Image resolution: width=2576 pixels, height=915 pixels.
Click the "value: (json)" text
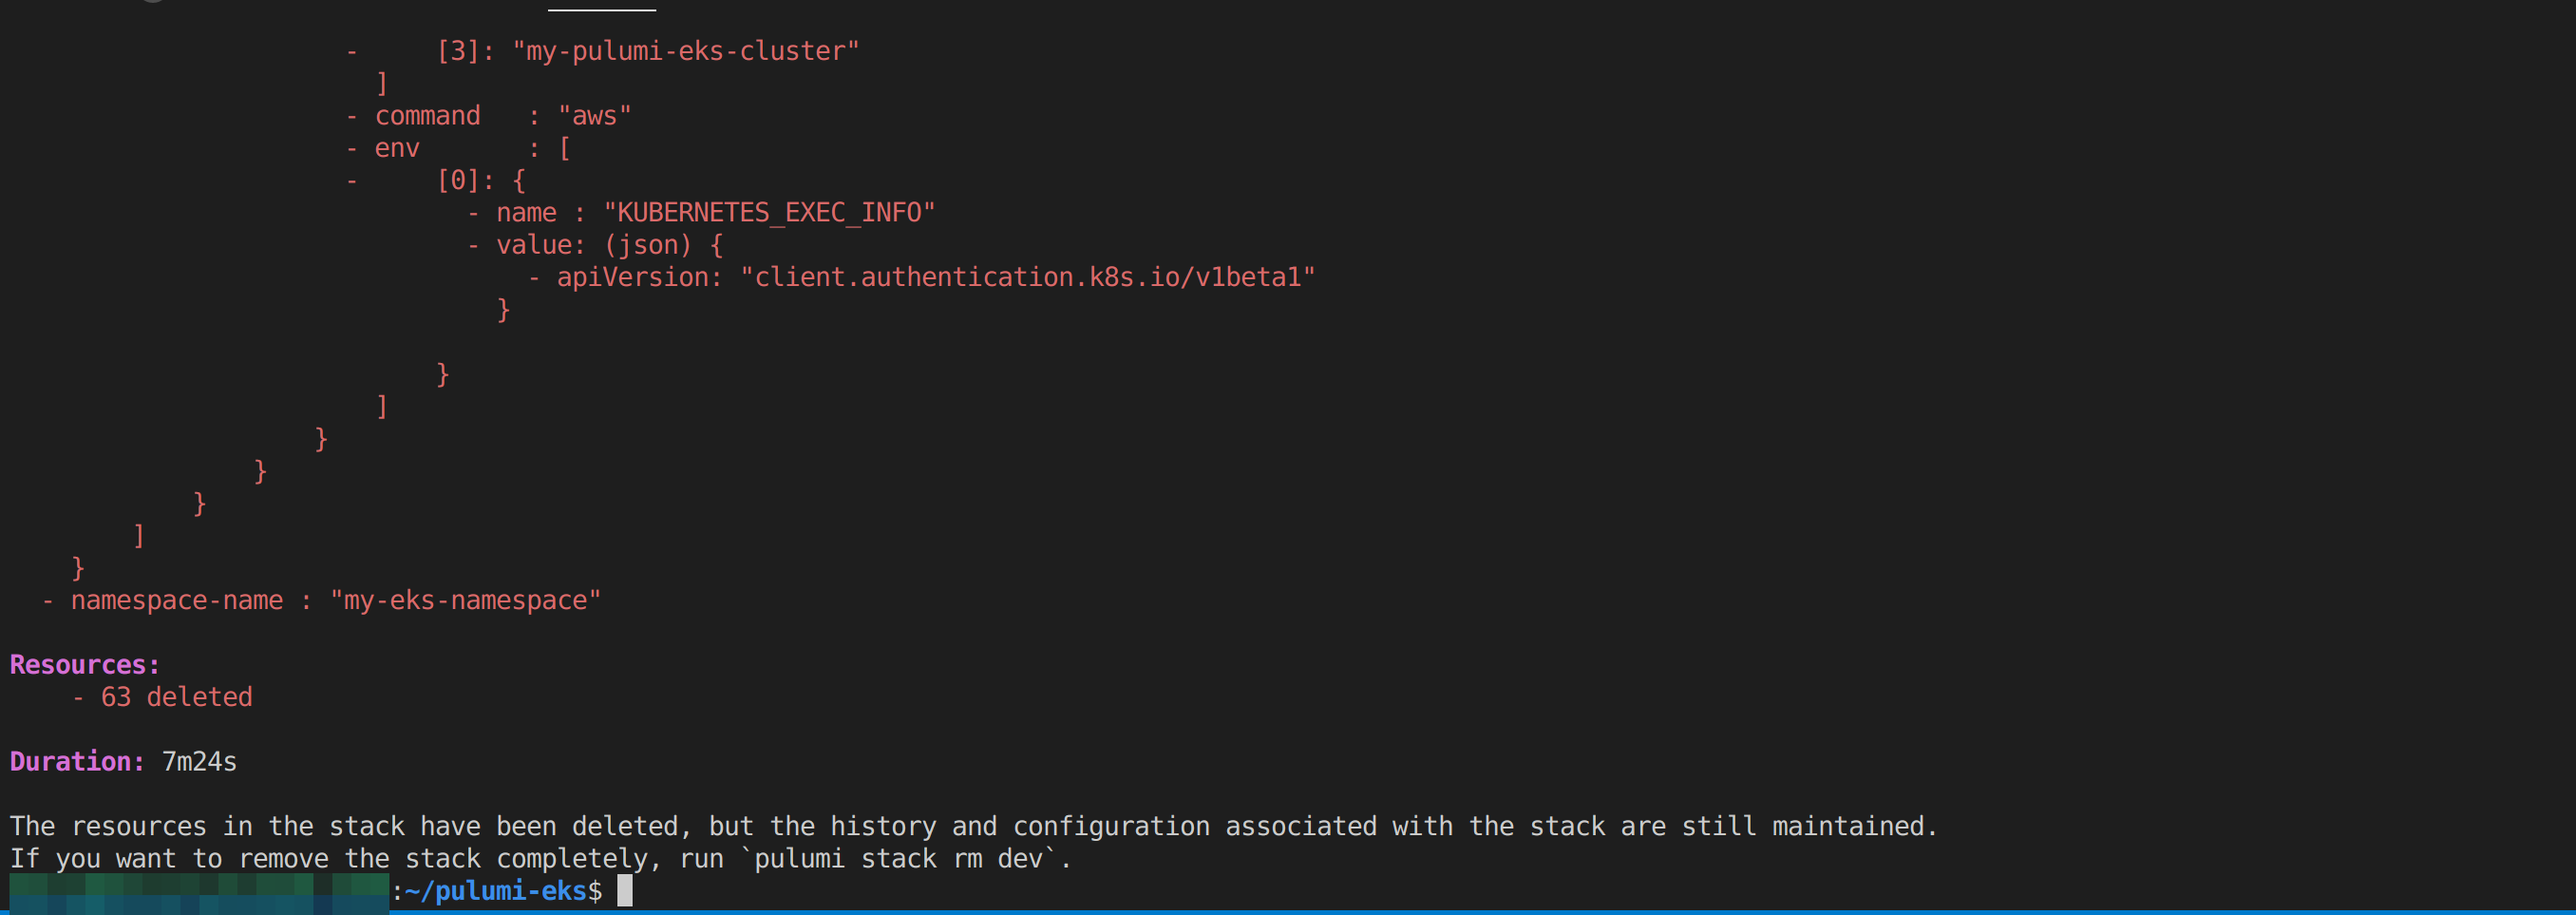594,245
